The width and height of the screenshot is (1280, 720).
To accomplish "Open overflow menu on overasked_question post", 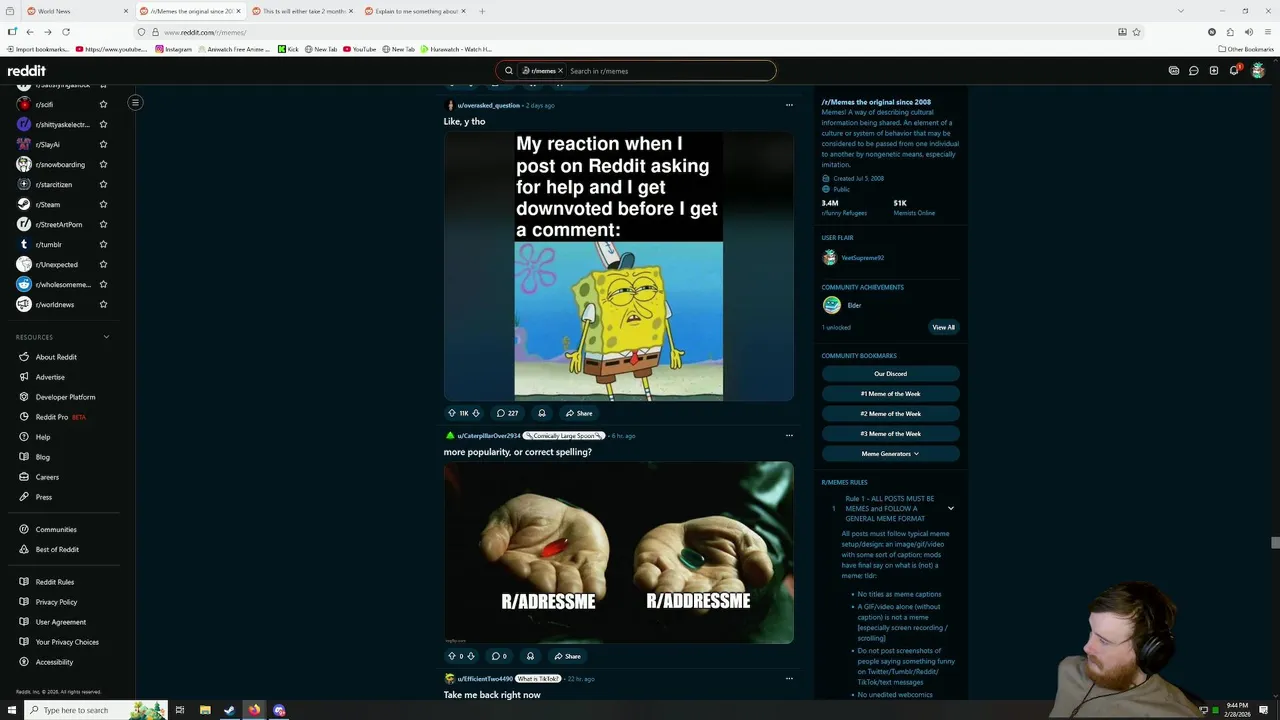I will point(789,105).
